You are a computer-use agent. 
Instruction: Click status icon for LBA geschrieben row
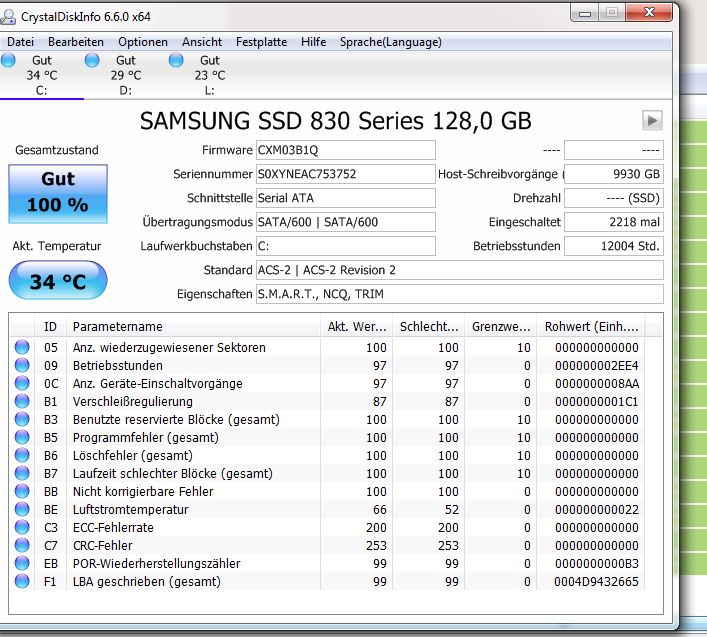[22, 582]
